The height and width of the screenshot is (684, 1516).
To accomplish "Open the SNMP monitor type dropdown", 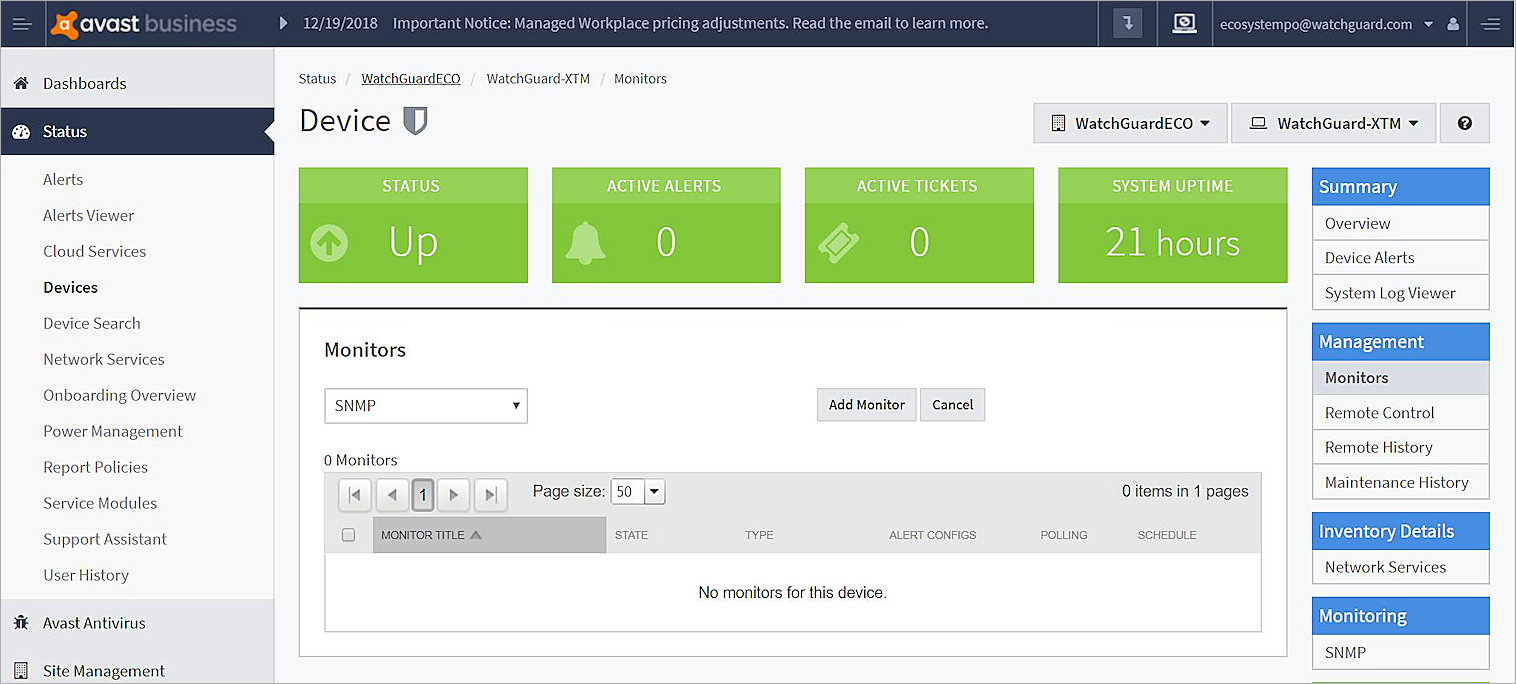I will tap(425, 405).
